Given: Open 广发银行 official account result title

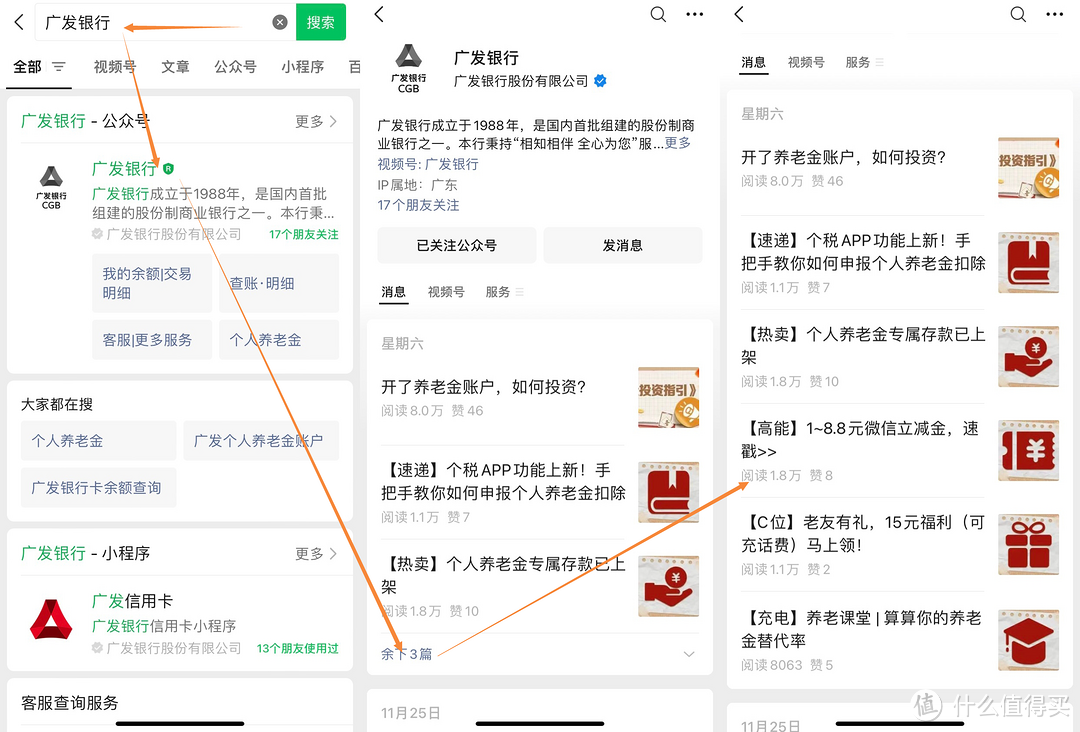Looking at the screenshot, I should coord(125,169).
